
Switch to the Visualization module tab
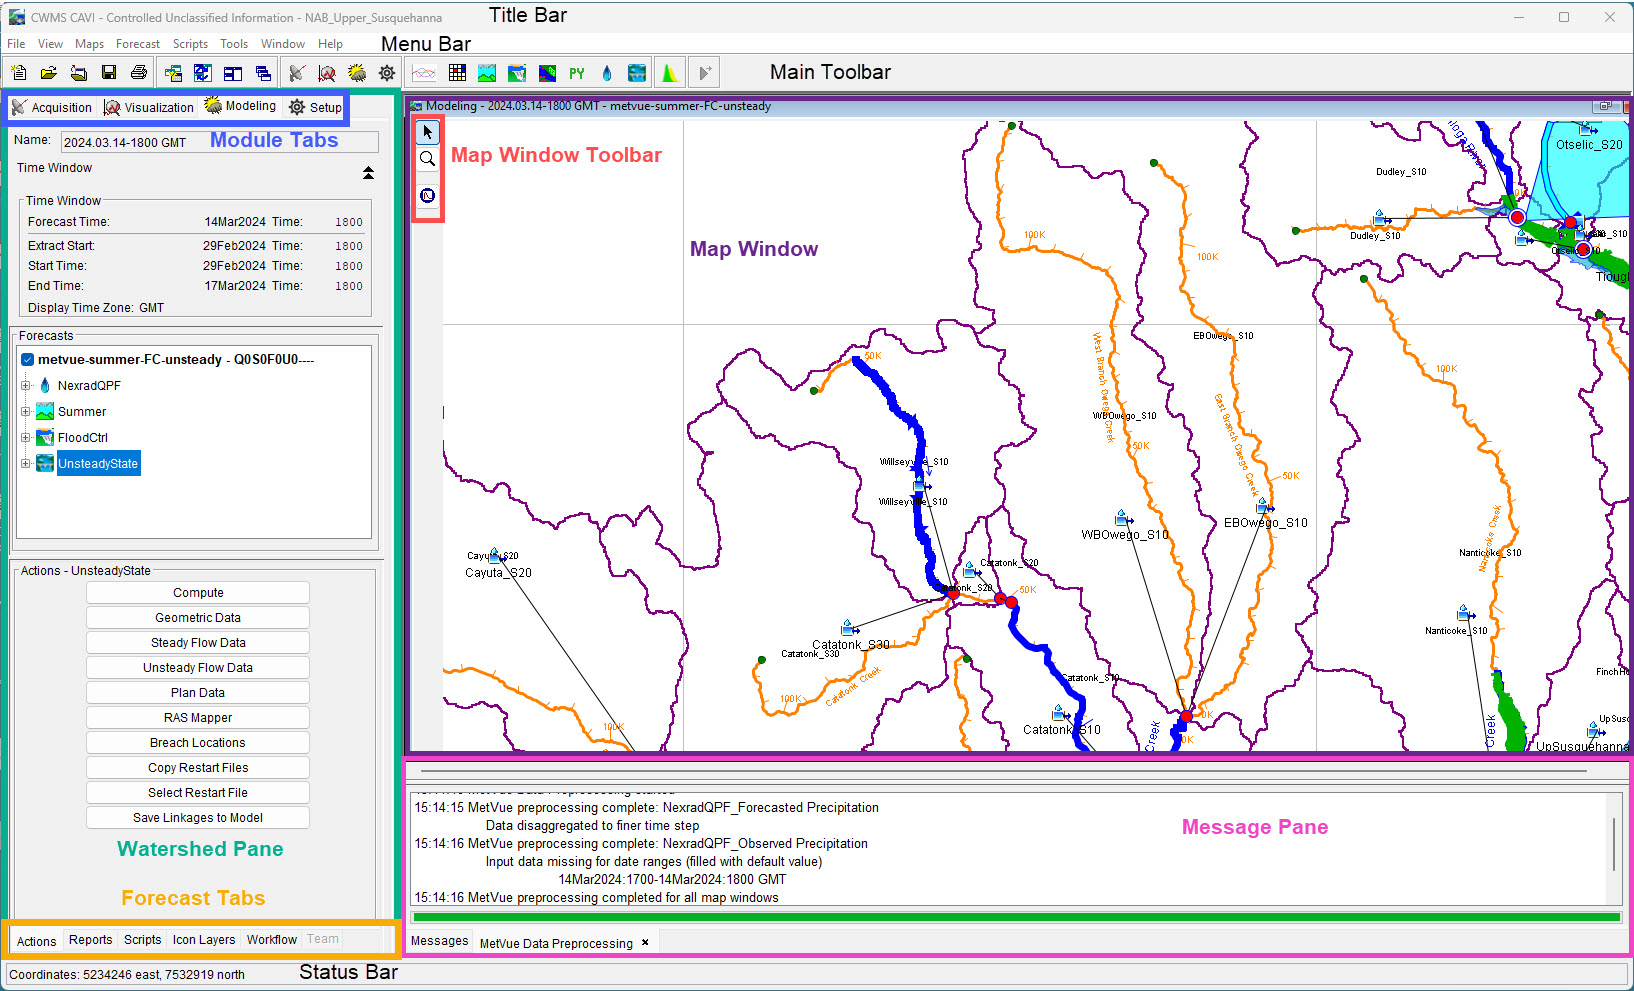coord(150,107)
